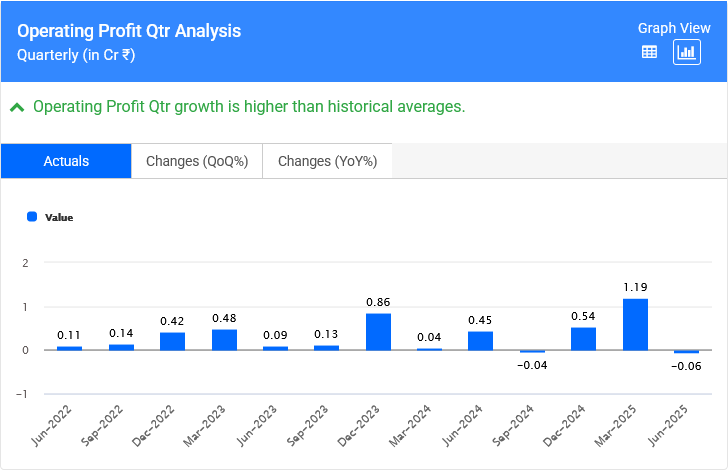
Task: Select the Dec-2023 bar valued 0.86
Action: point(378,332)
